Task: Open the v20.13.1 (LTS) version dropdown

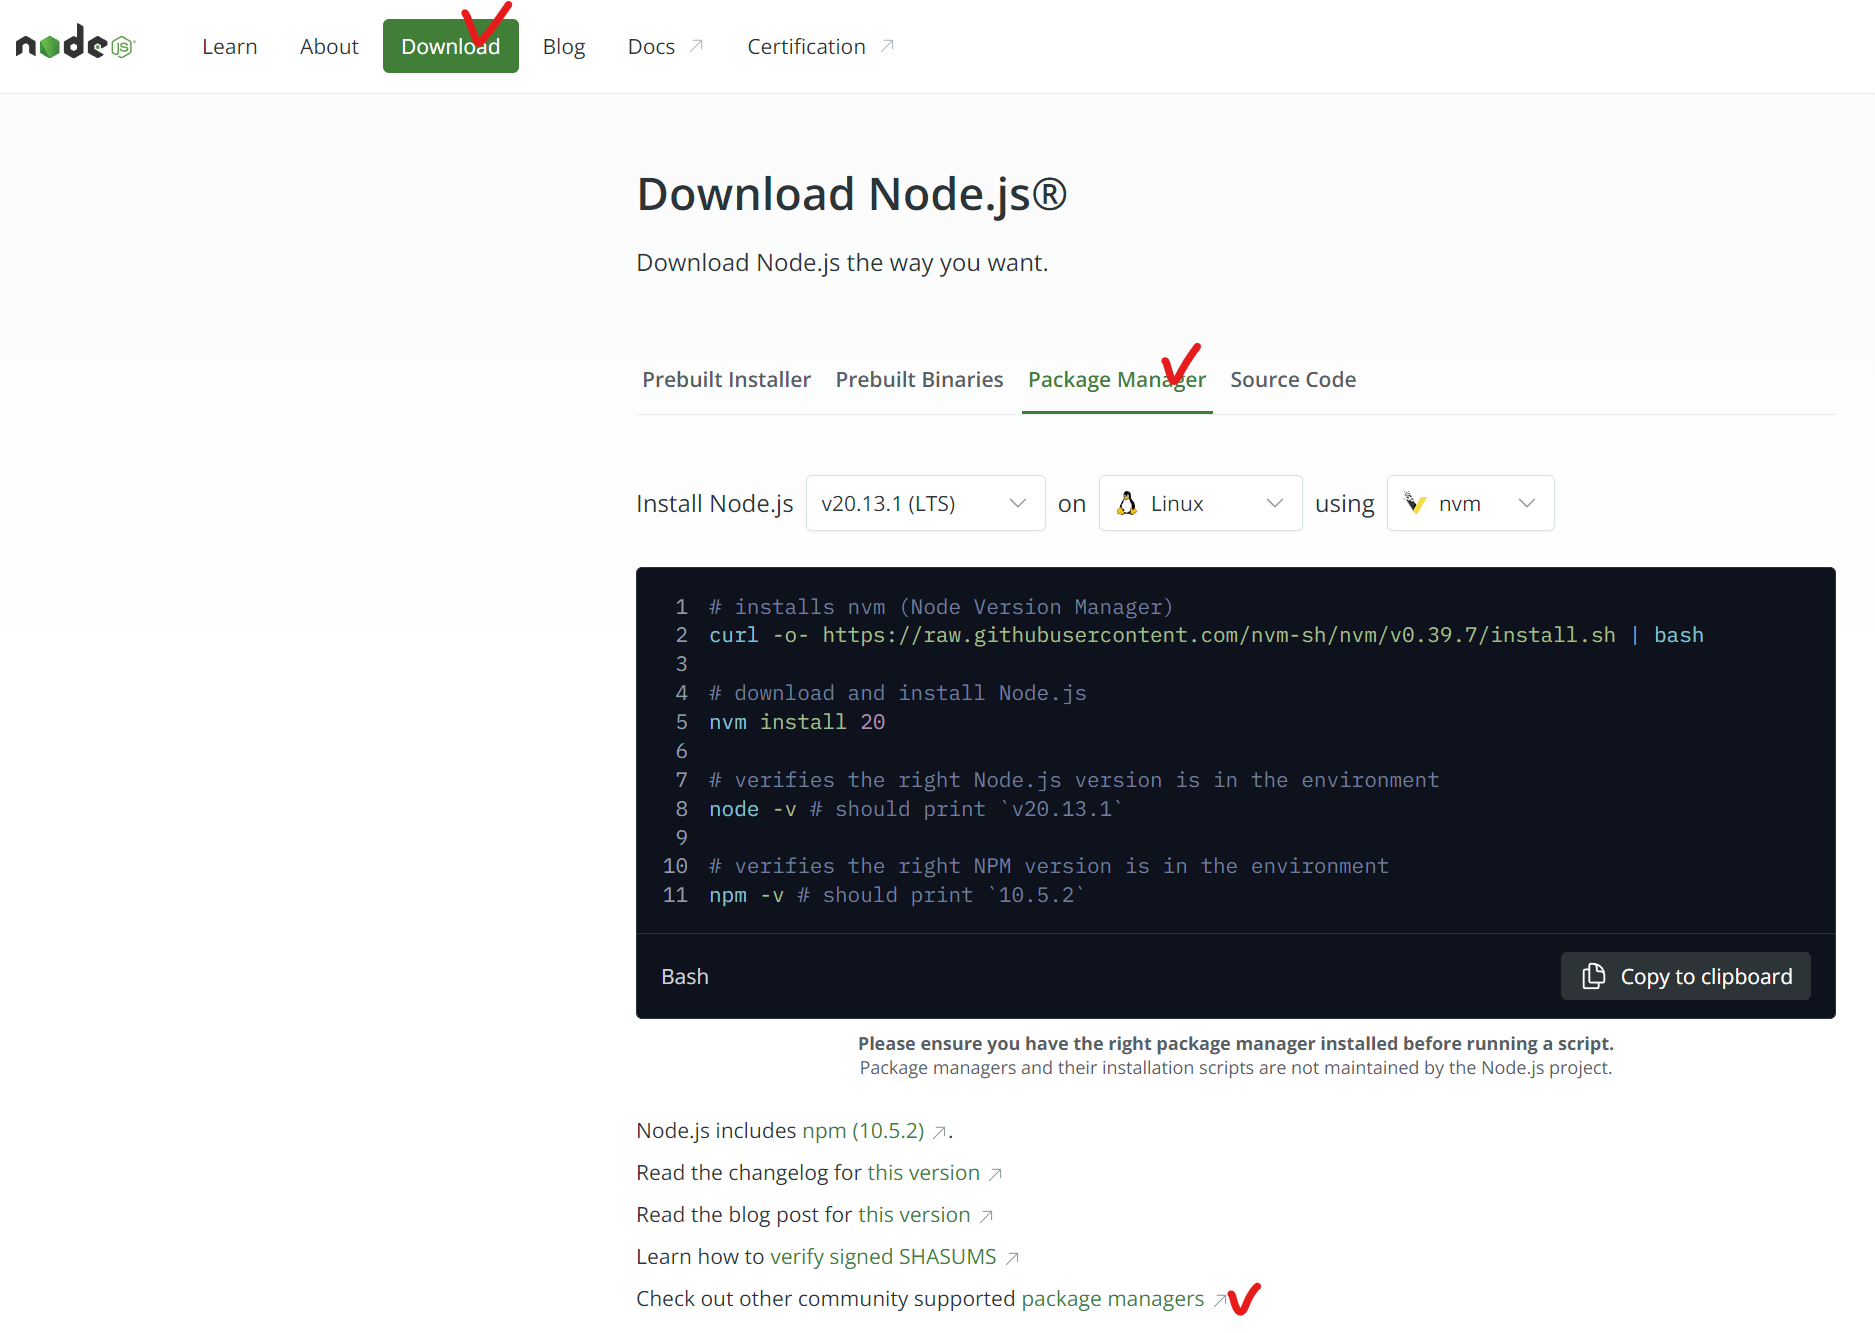Action: pyautogui.click(x=926, y=503)
